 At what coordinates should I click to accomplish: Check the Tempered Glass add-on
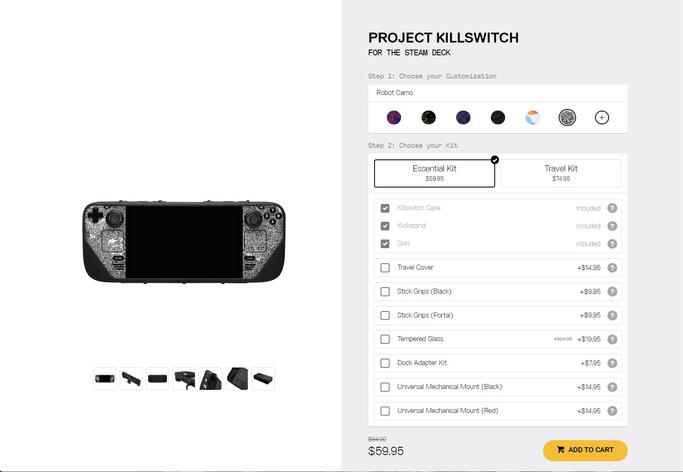[x=385, y=339]
